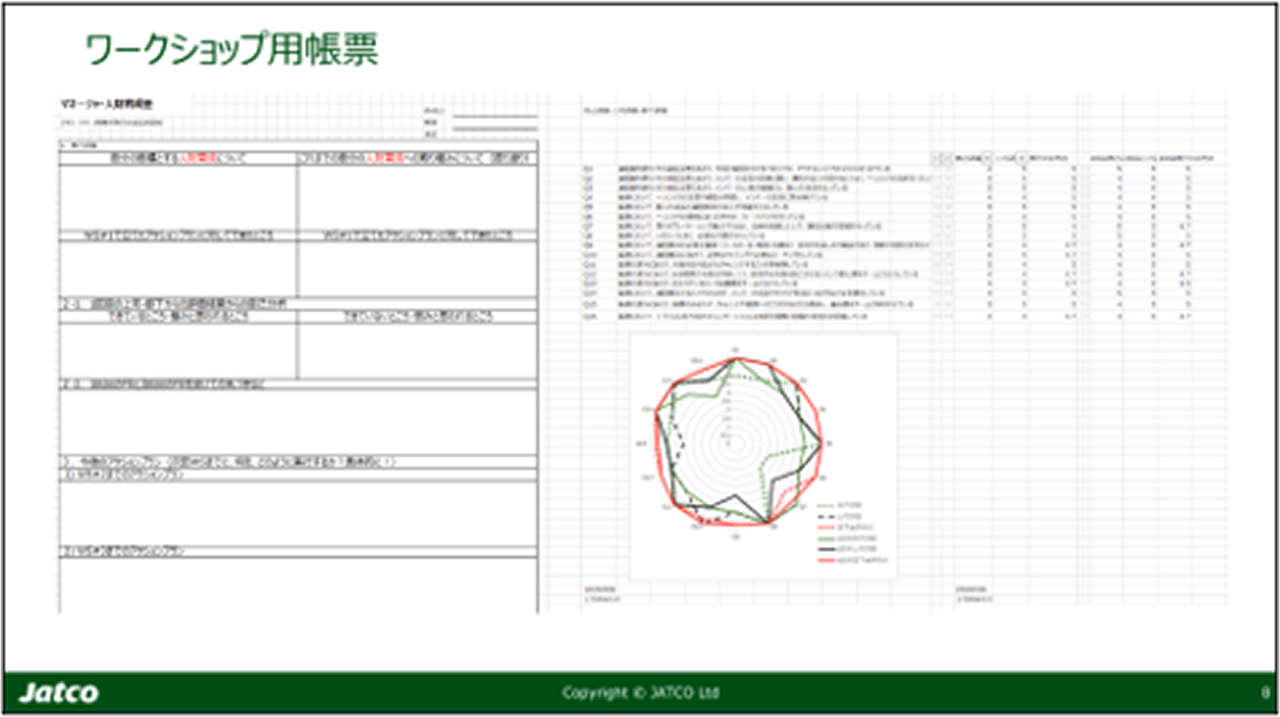Select the Q1 row in the question table
Image resolution: width=1280 pixels, height=717 pixels.
click(x=888, y=169)
